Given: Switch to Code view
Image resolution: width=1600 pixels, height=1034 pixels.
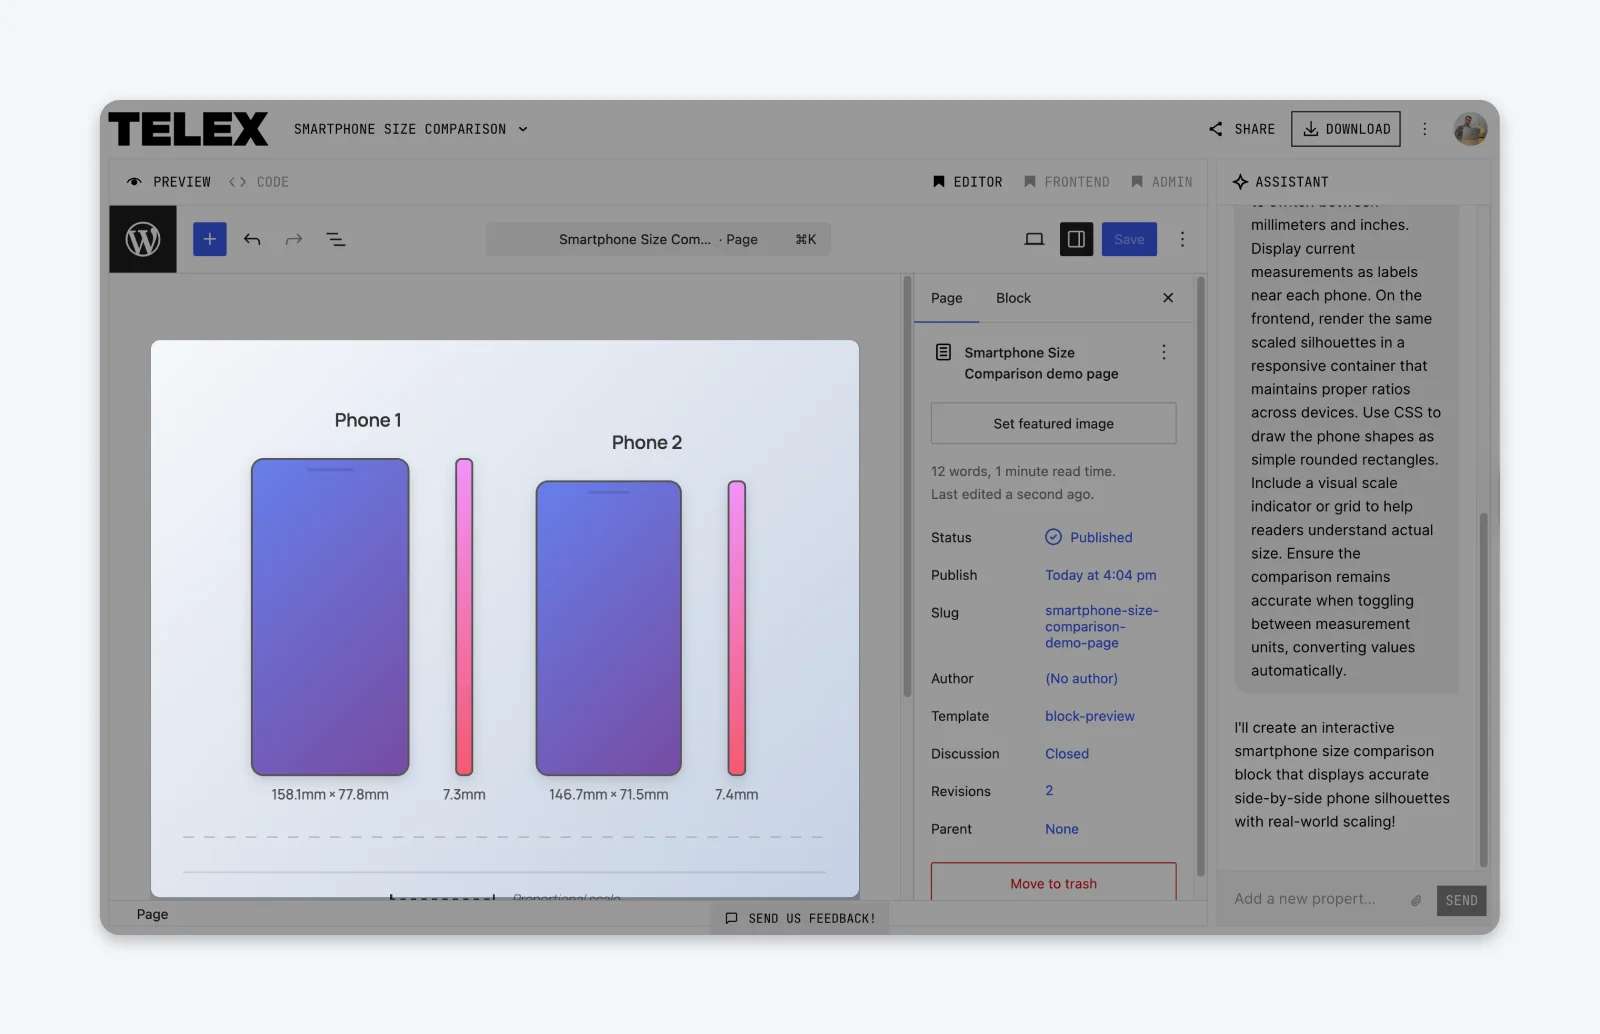Looking at the screenshot, I should pos(258,181).
